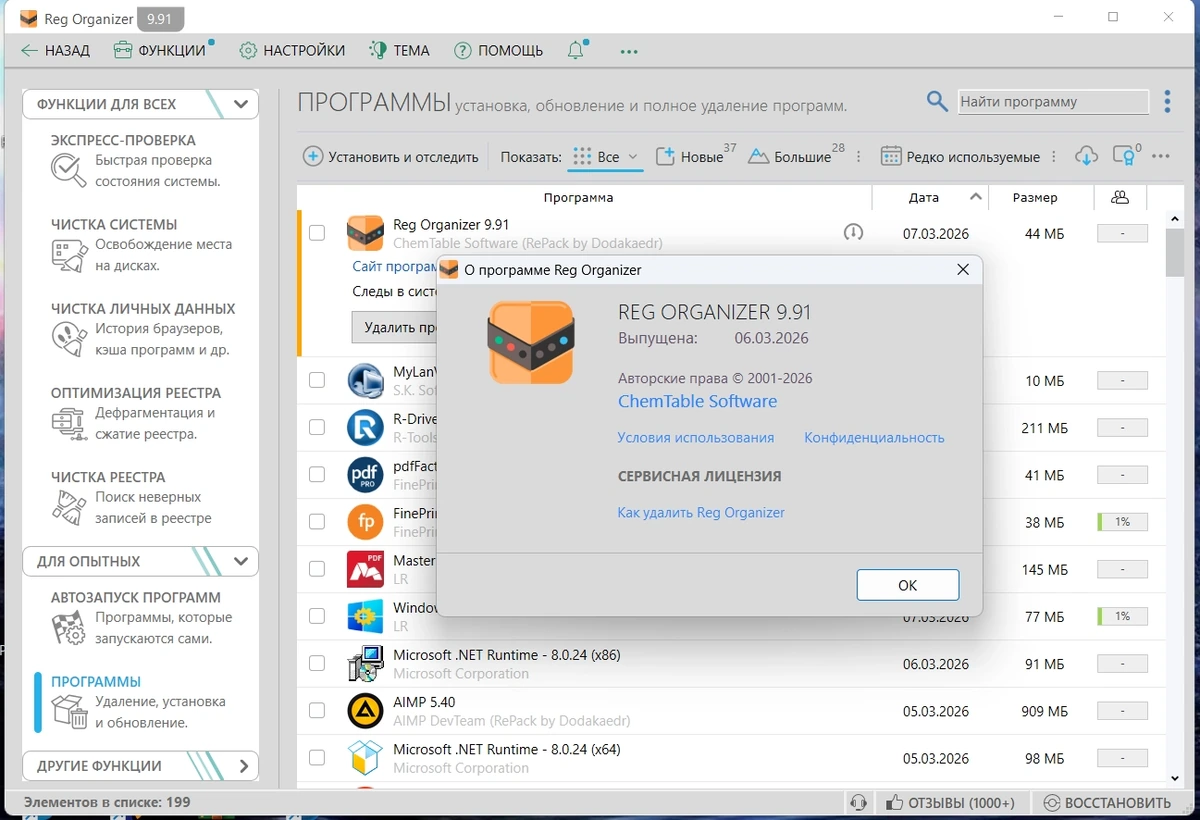Open ОТЗЫВЫ (1000+) in status bar
This screenshot has width=1200, height=820.
(950, 803)
